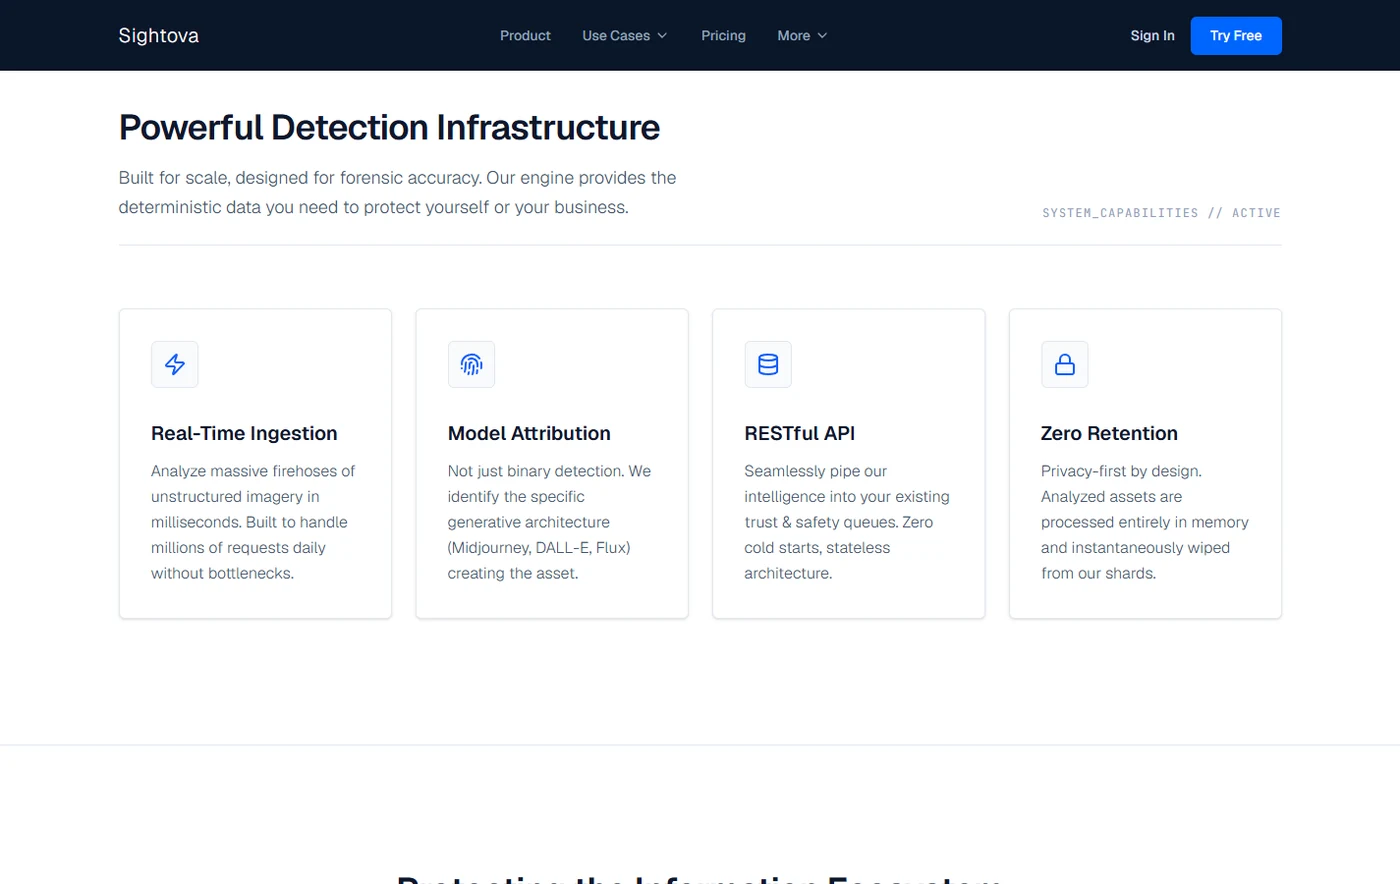
Task: Click the Zero Retention description paragraph
Action: click(1145, 522)
